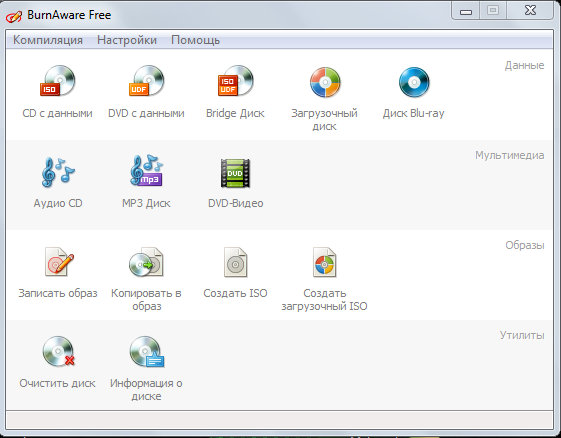Click the Утилиты section heading
This screenshot has height=438, width=561.
pos(522,335)
